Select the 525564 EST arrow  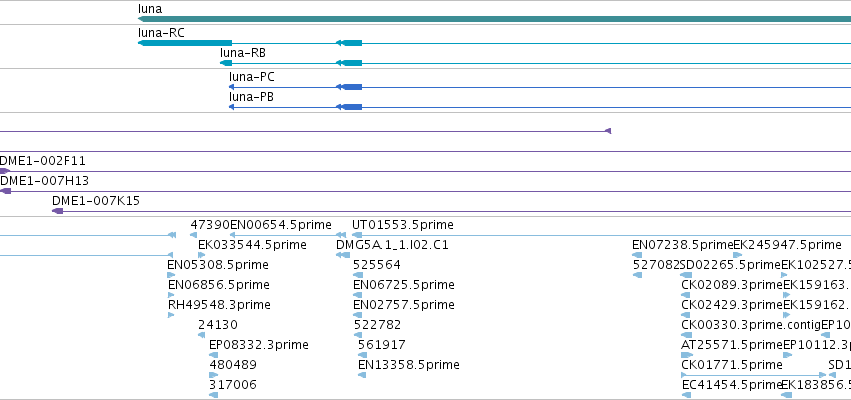tap(358, 275)
